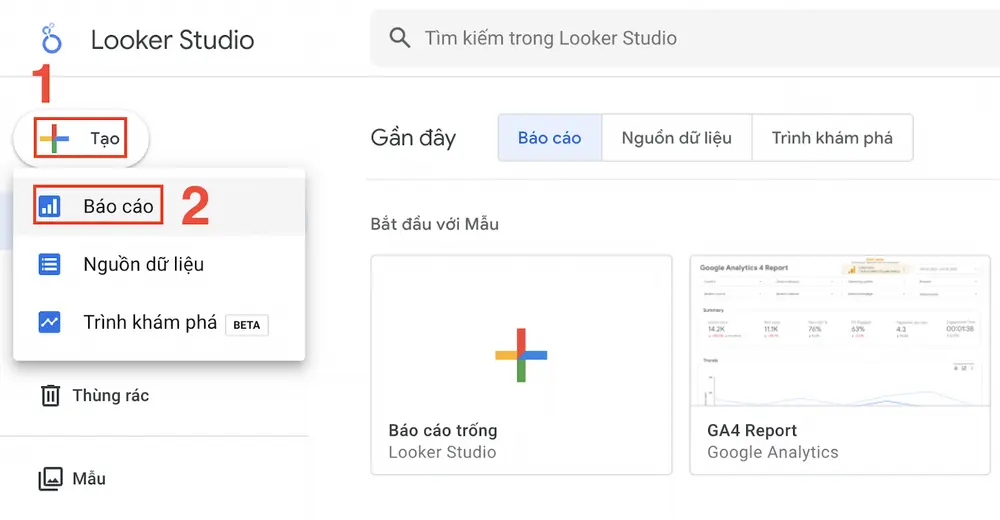This screenshot has width=1000, height=520.
Task: Open Thùng rác in the sidebar
Action: pyautogui.click(x=96, y=396)
